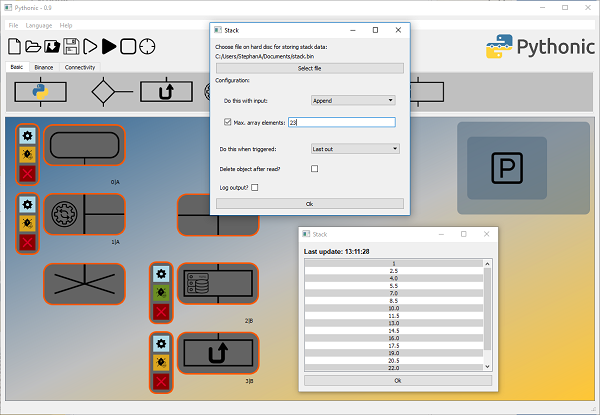Image resolution: width=600 pixels, height=415 pixels.
Task: Enable the Delete object after read checkbox
Action: pyautogui.click(x=314, y=169)
